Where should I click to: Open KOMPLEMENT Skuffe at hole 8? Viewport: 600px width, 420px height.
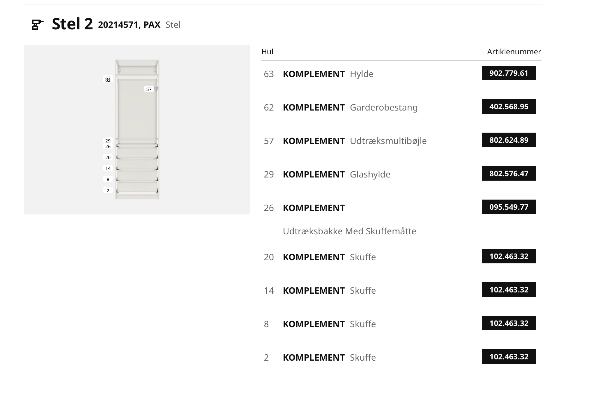point(329,324)
